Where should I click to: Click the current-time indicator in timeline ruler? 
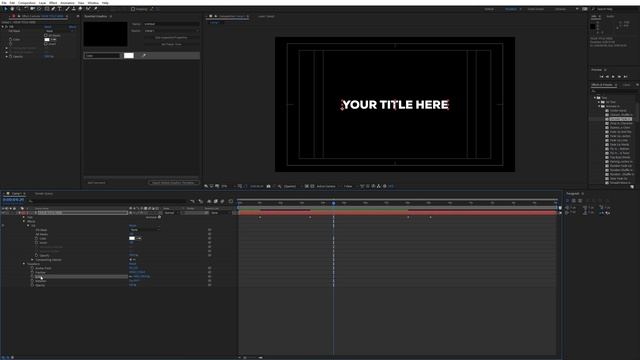pos(333,203)
